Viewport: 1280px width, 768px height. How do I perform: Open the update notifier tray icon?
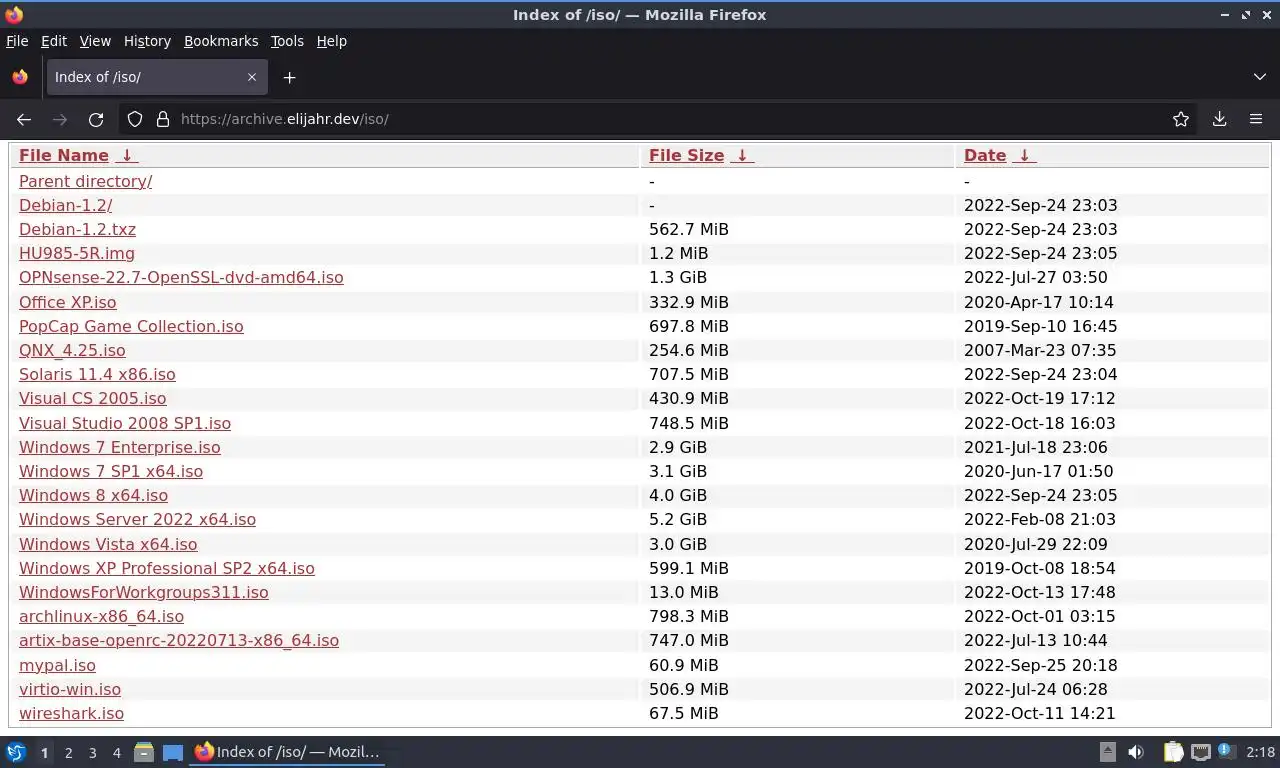click(x=1225, y=751)
